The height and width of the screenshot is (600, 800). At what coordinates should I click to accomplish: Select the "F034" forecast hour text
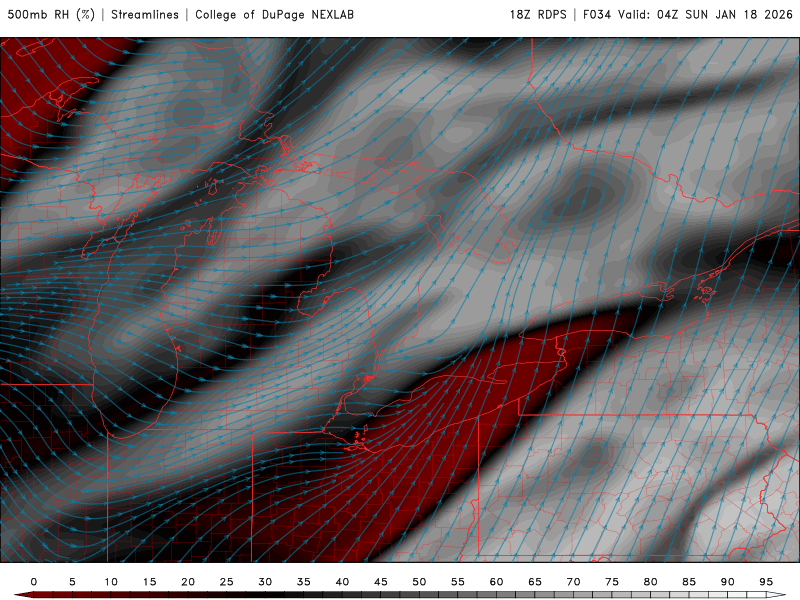click(x=596, y=14)
